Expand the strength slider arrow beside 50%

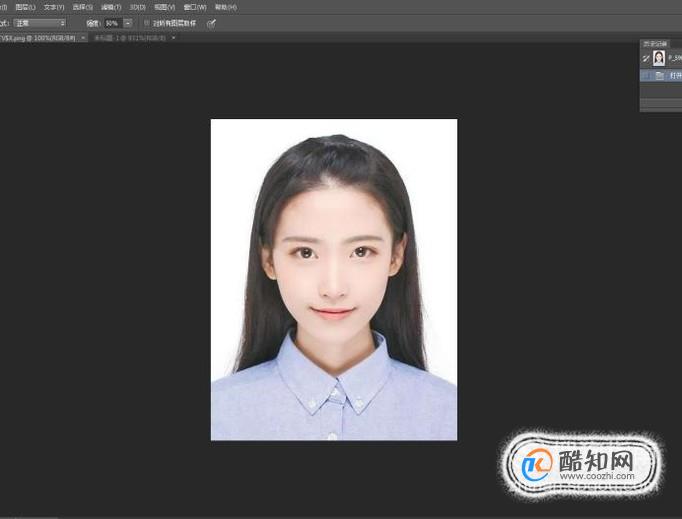pos(127,23)
